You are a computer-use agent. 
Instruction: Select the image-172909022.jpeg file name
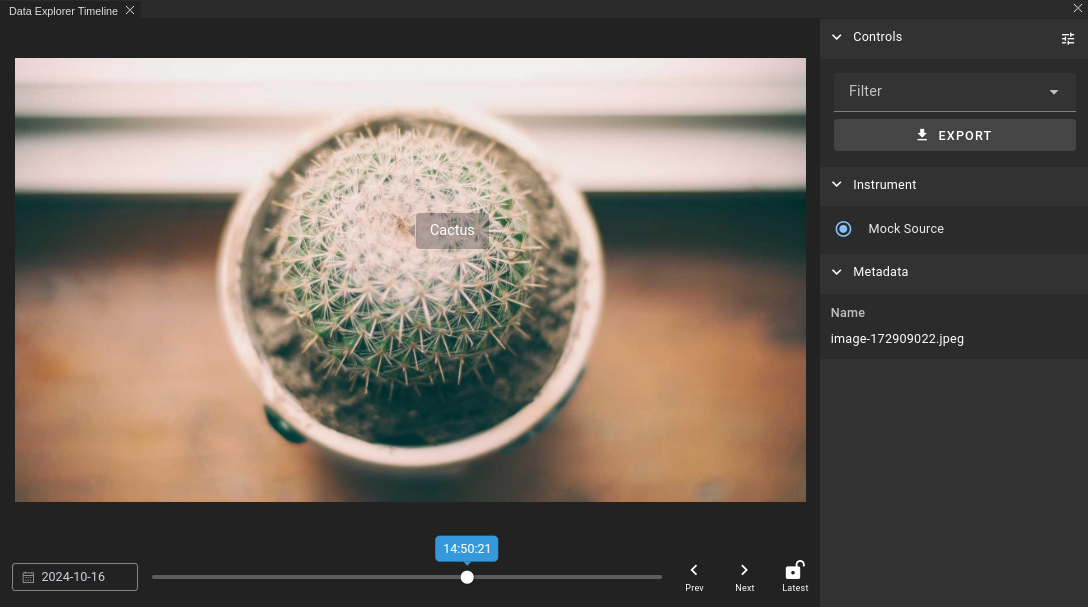tap(897, 339)
